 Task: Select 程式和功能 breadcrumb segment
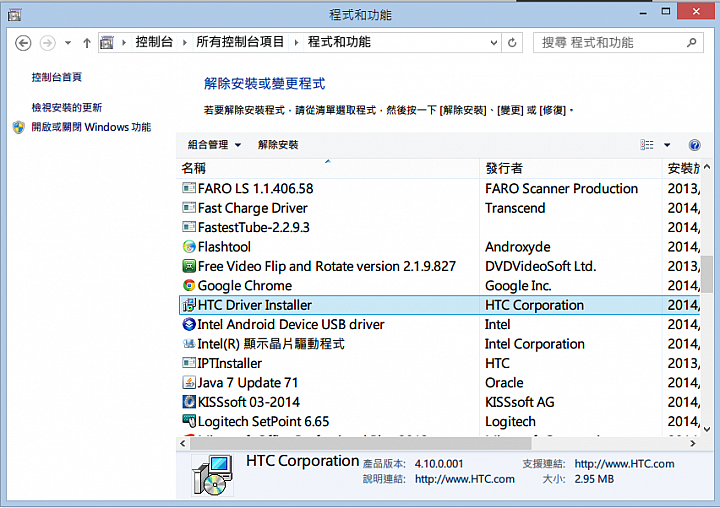coord(339,42)
